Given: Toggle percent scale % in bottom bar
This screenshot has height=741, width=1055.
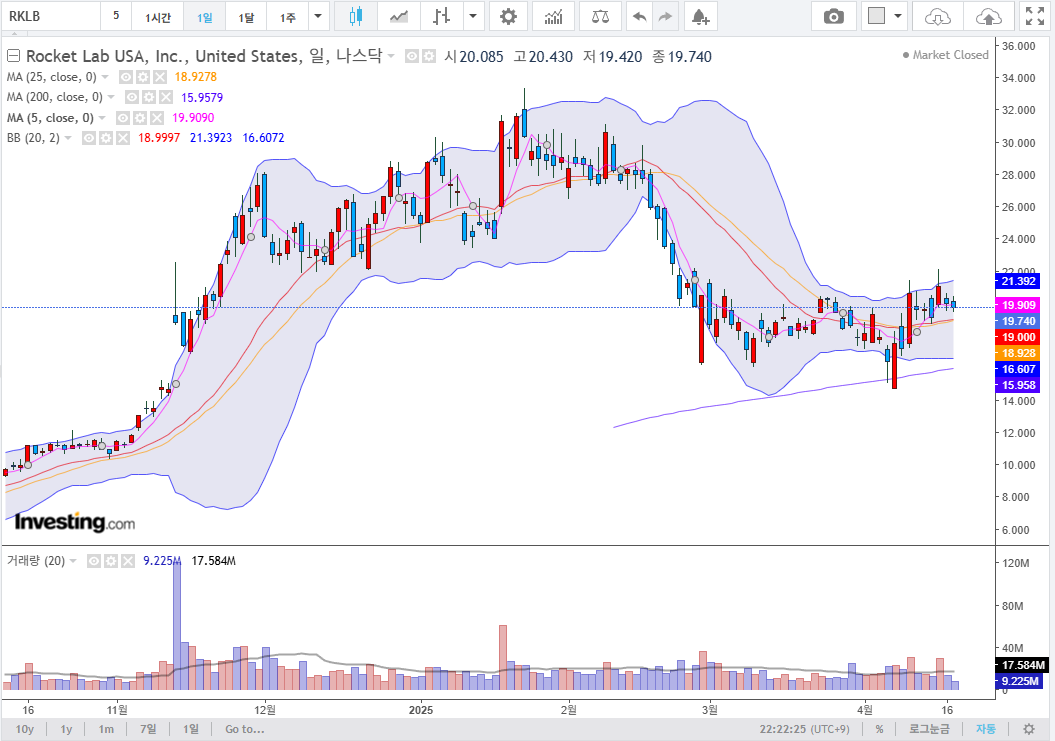Looking at the screenshot, I should point(879,729).
